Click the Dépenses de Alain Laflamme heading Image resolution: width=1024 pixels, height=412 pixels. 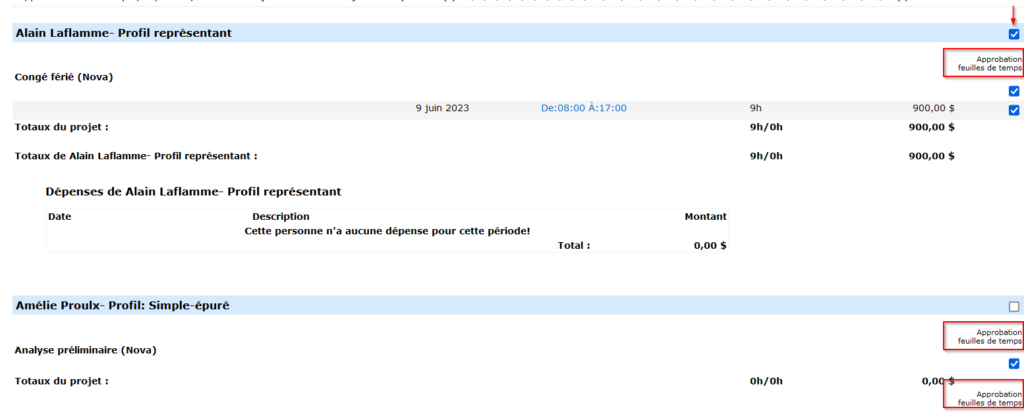[193, 191]
